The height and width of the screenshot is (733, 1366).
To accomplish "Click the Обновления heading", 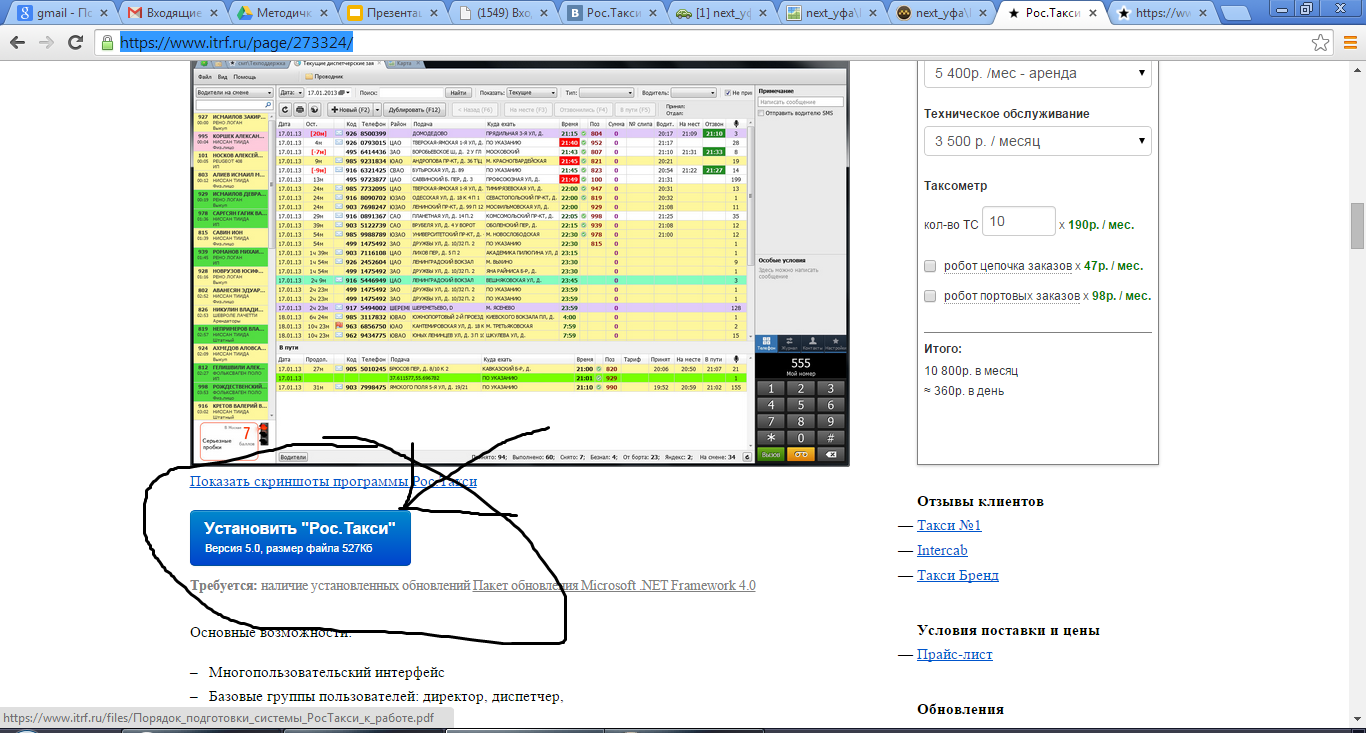I will (x=960, y=709).
